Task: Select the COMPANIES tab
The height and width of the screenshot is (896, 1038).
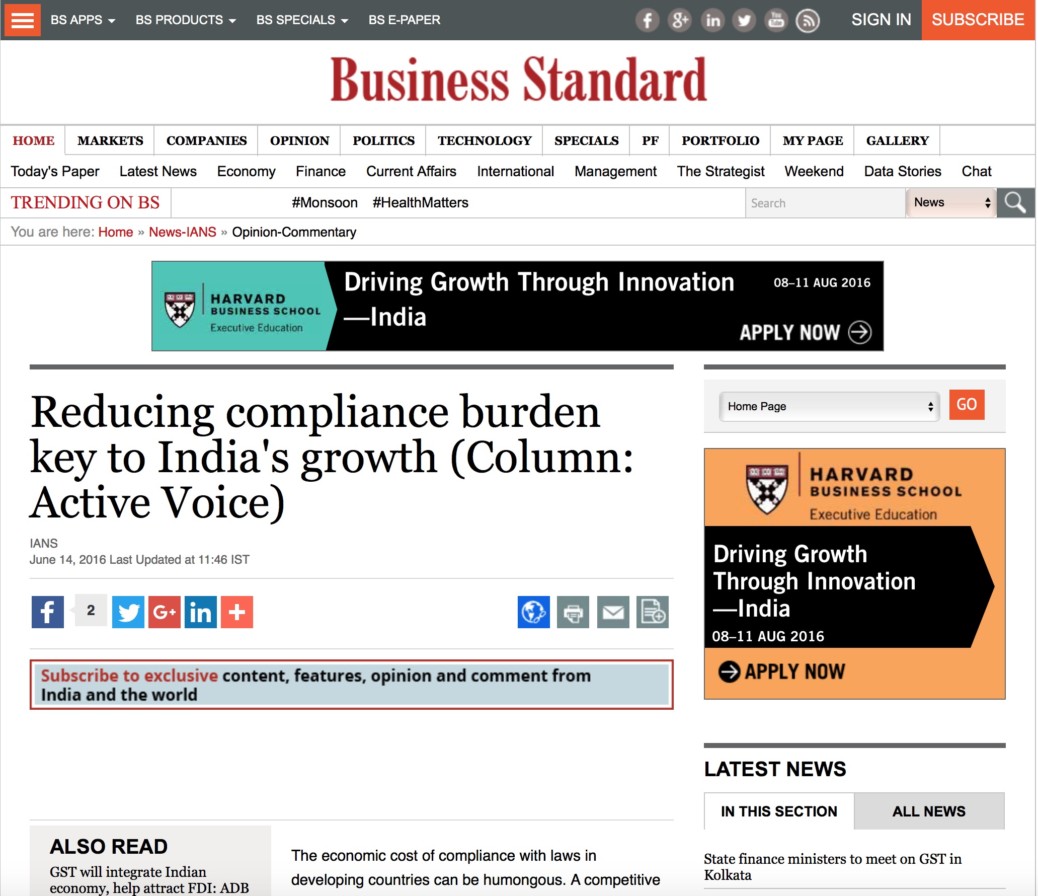Action: pos(207,140)
